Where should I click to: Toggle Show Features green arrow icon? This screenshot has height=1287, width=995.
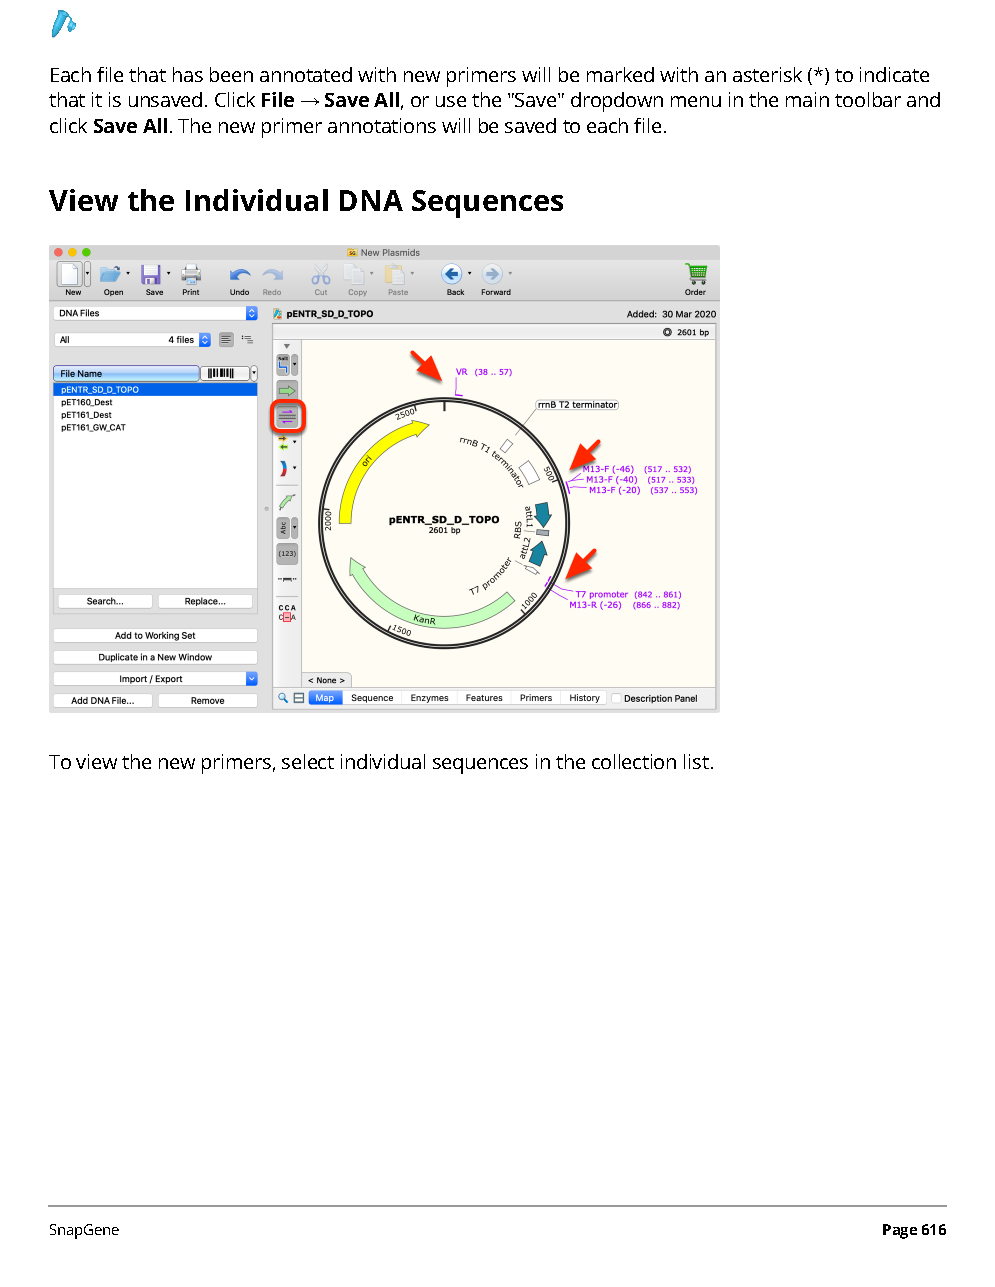coord(287,391)
